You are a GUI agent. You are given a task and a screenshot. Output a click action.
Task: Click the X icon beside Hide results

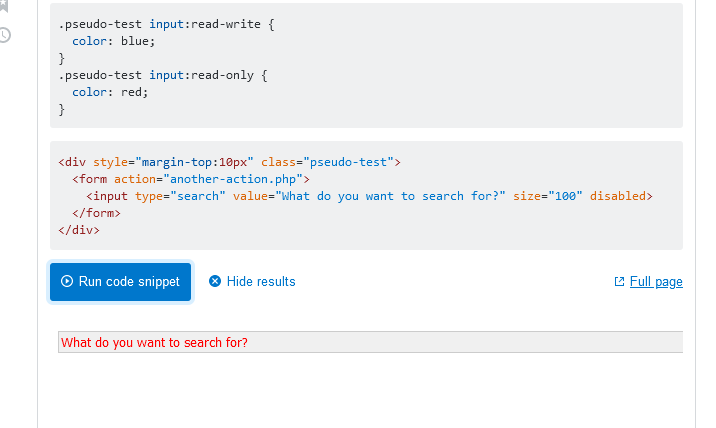tap(215, 282)
